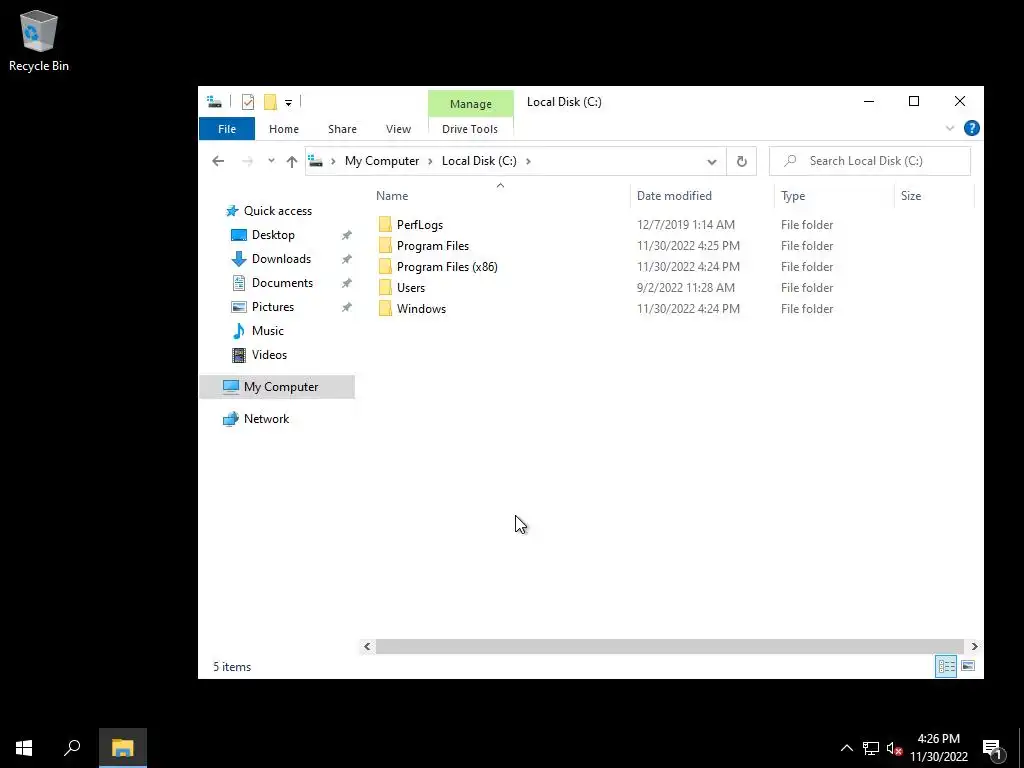Image resolution: width=1024 pixels, height=768 pixels.
Task: Select the Program Files (x86) folder
Action: click(x=447, y=266)
